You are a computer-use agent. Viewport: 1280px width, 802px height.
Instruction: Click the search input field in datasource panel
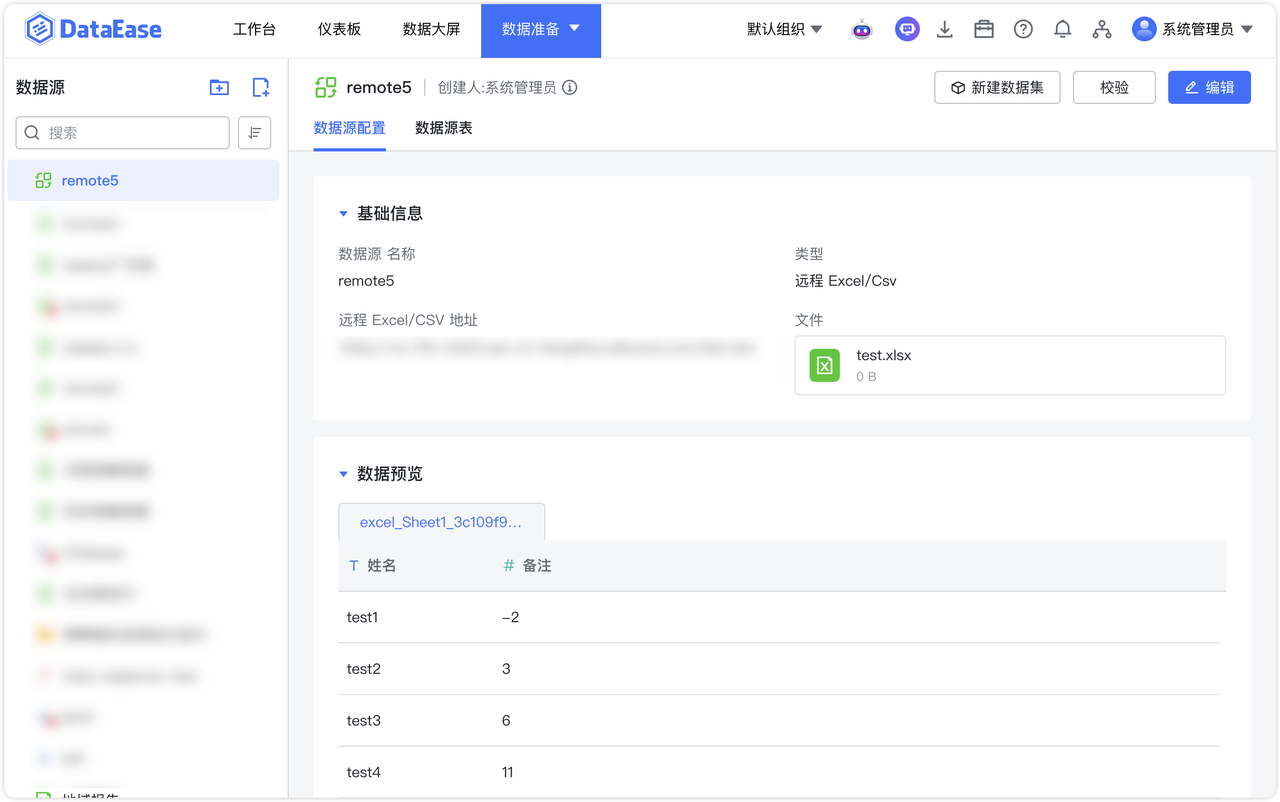tap(122, 132)
